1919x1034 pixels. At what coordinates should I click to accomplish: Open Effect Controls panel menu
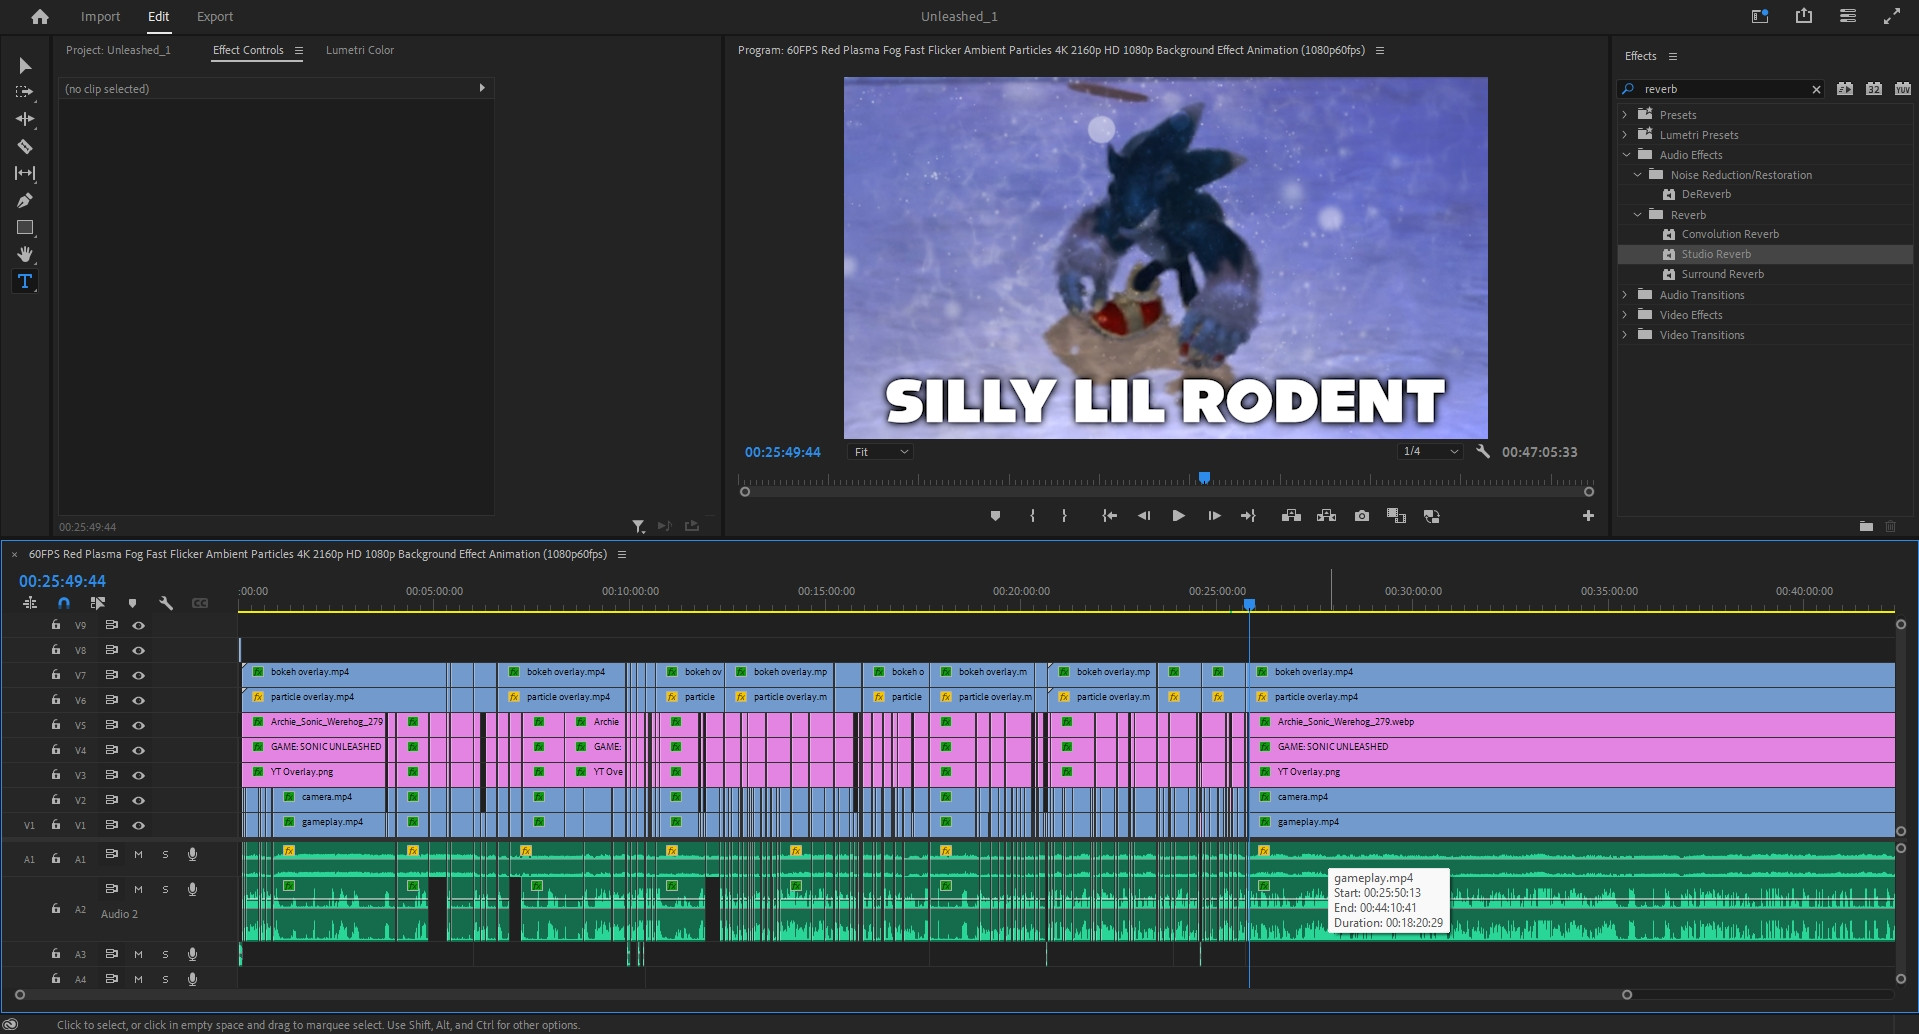pyautogui.click(x=298, y=51)
